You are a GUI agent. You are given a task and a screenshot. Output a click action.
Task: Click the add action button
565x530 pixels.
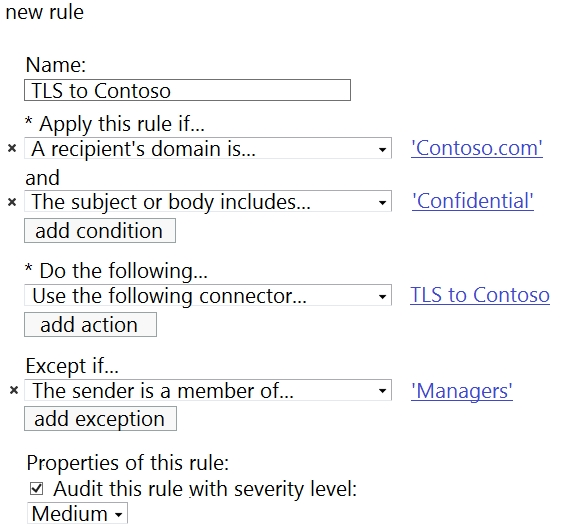click(90, 325)
